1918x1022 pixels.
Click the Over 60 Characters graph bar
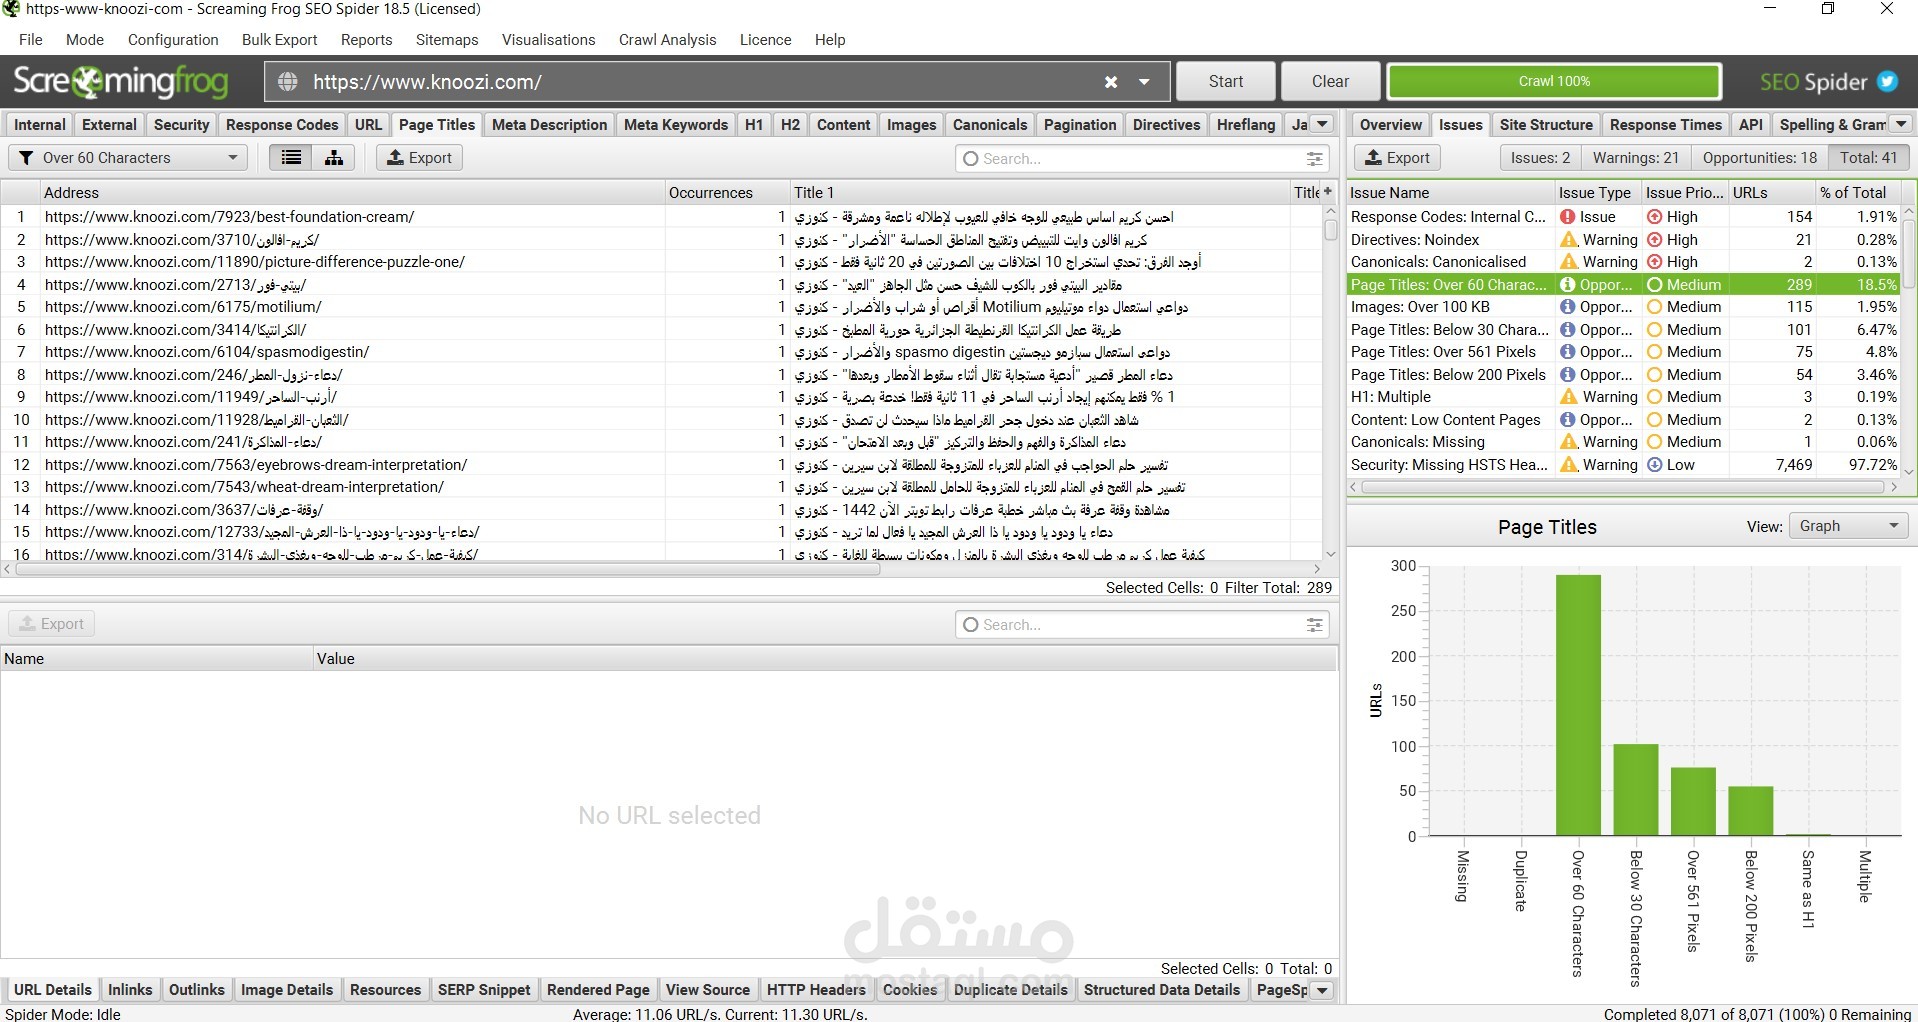tap(1578, 705)
